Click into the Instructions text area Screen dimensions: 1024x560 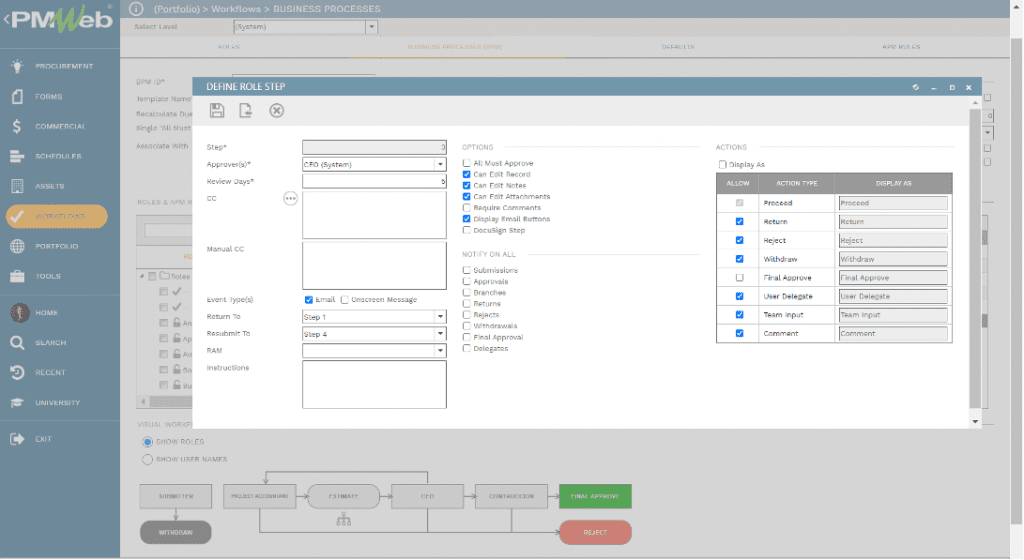click(x=374, y=384)
